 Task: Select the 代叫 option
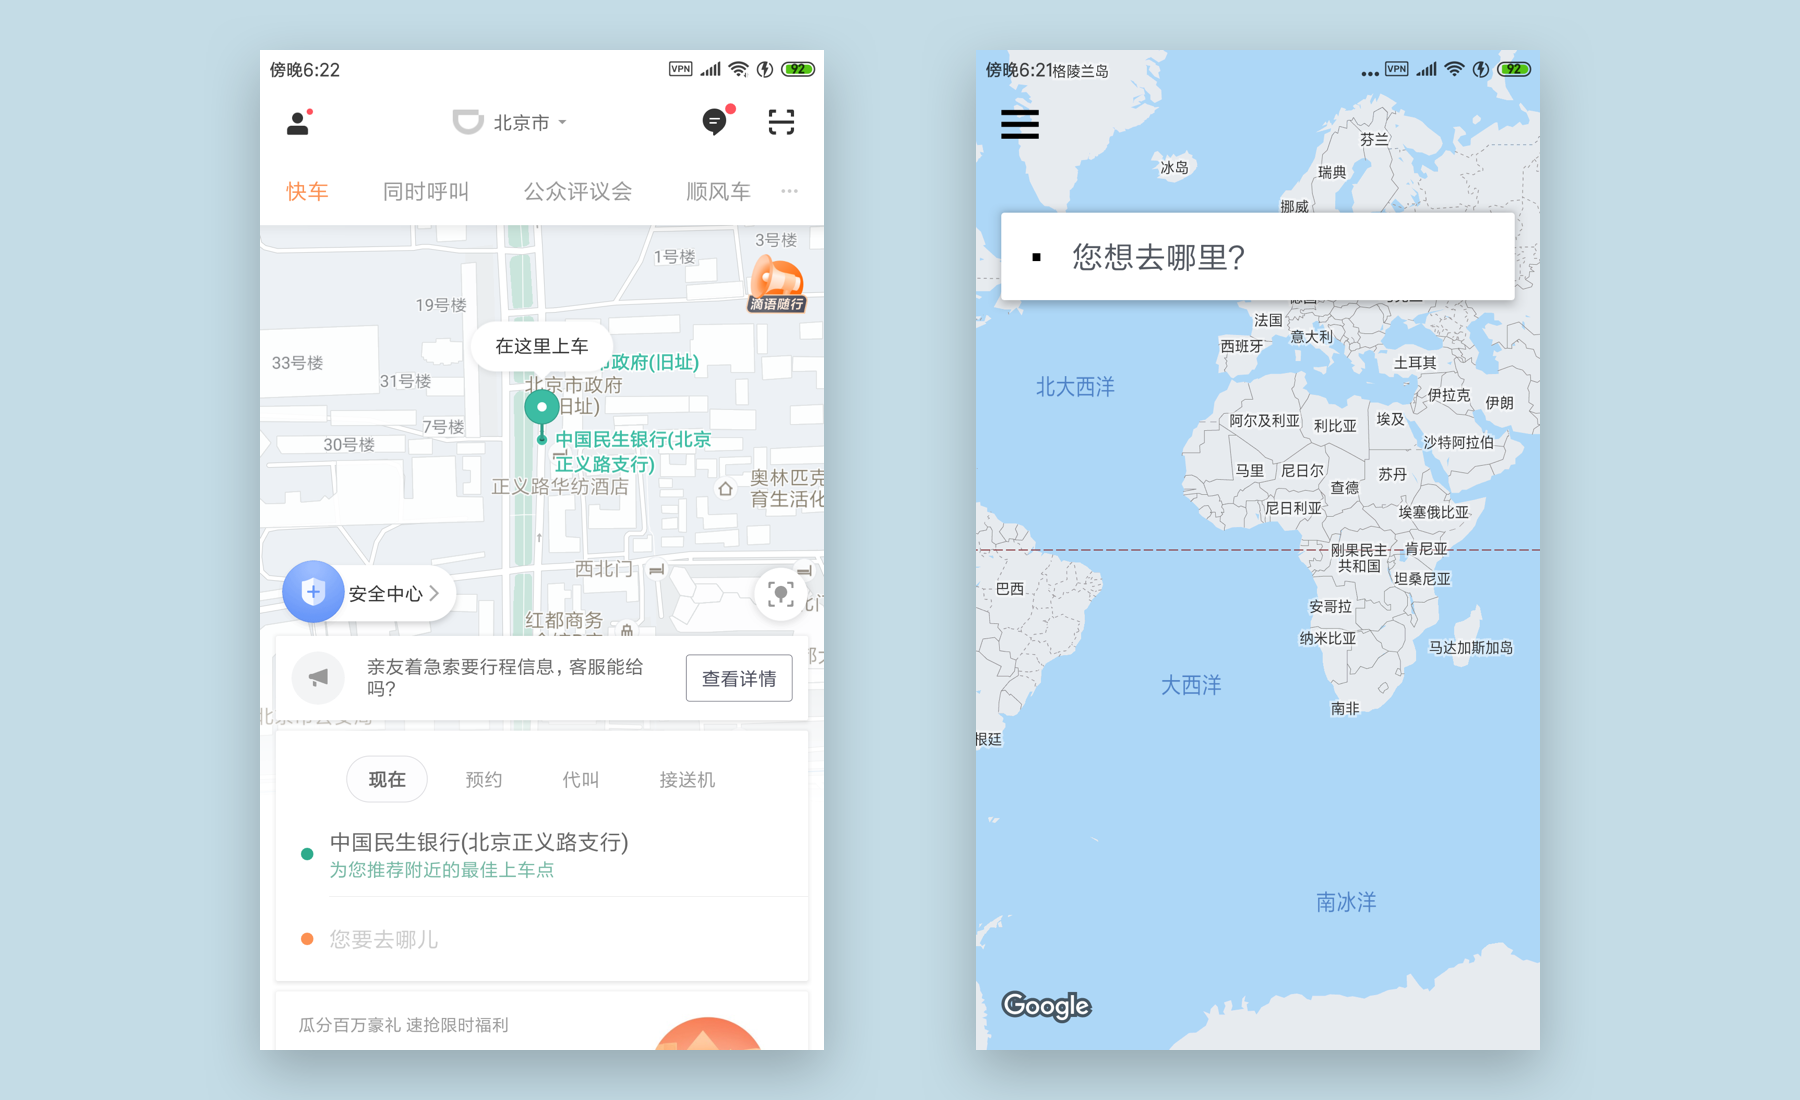click(581, 779)
